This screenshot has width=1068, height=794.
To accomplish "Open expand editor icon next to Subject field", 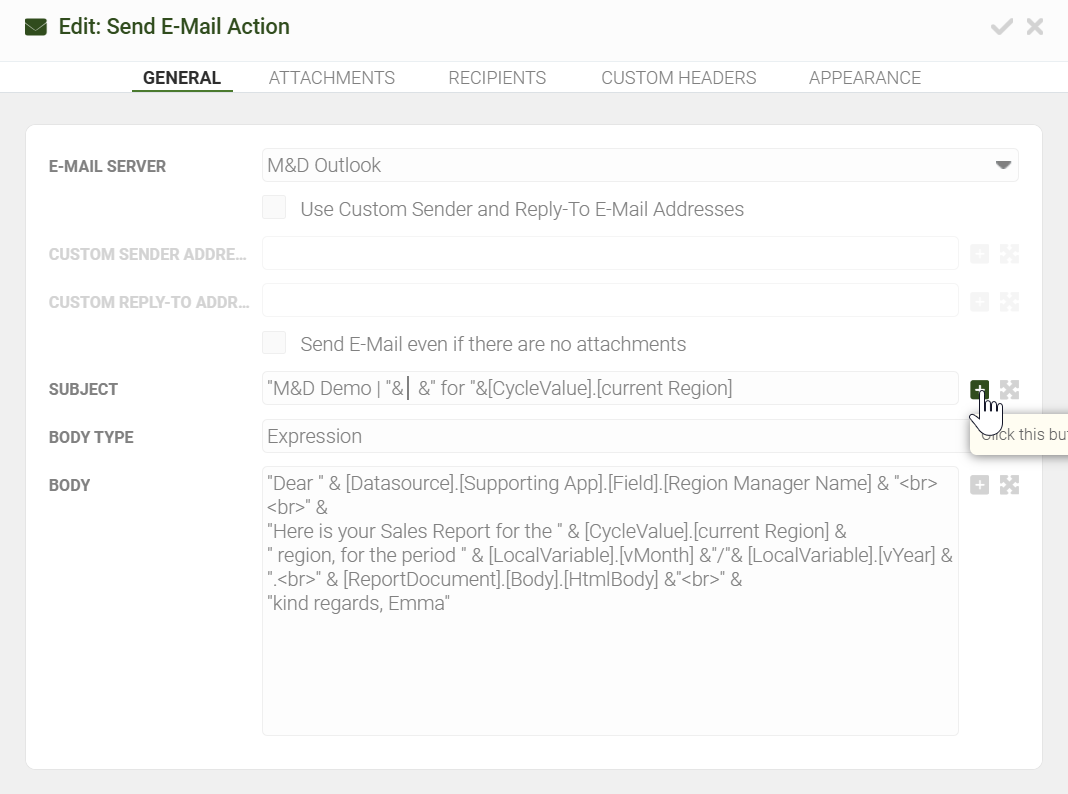I will (1009, 390).
